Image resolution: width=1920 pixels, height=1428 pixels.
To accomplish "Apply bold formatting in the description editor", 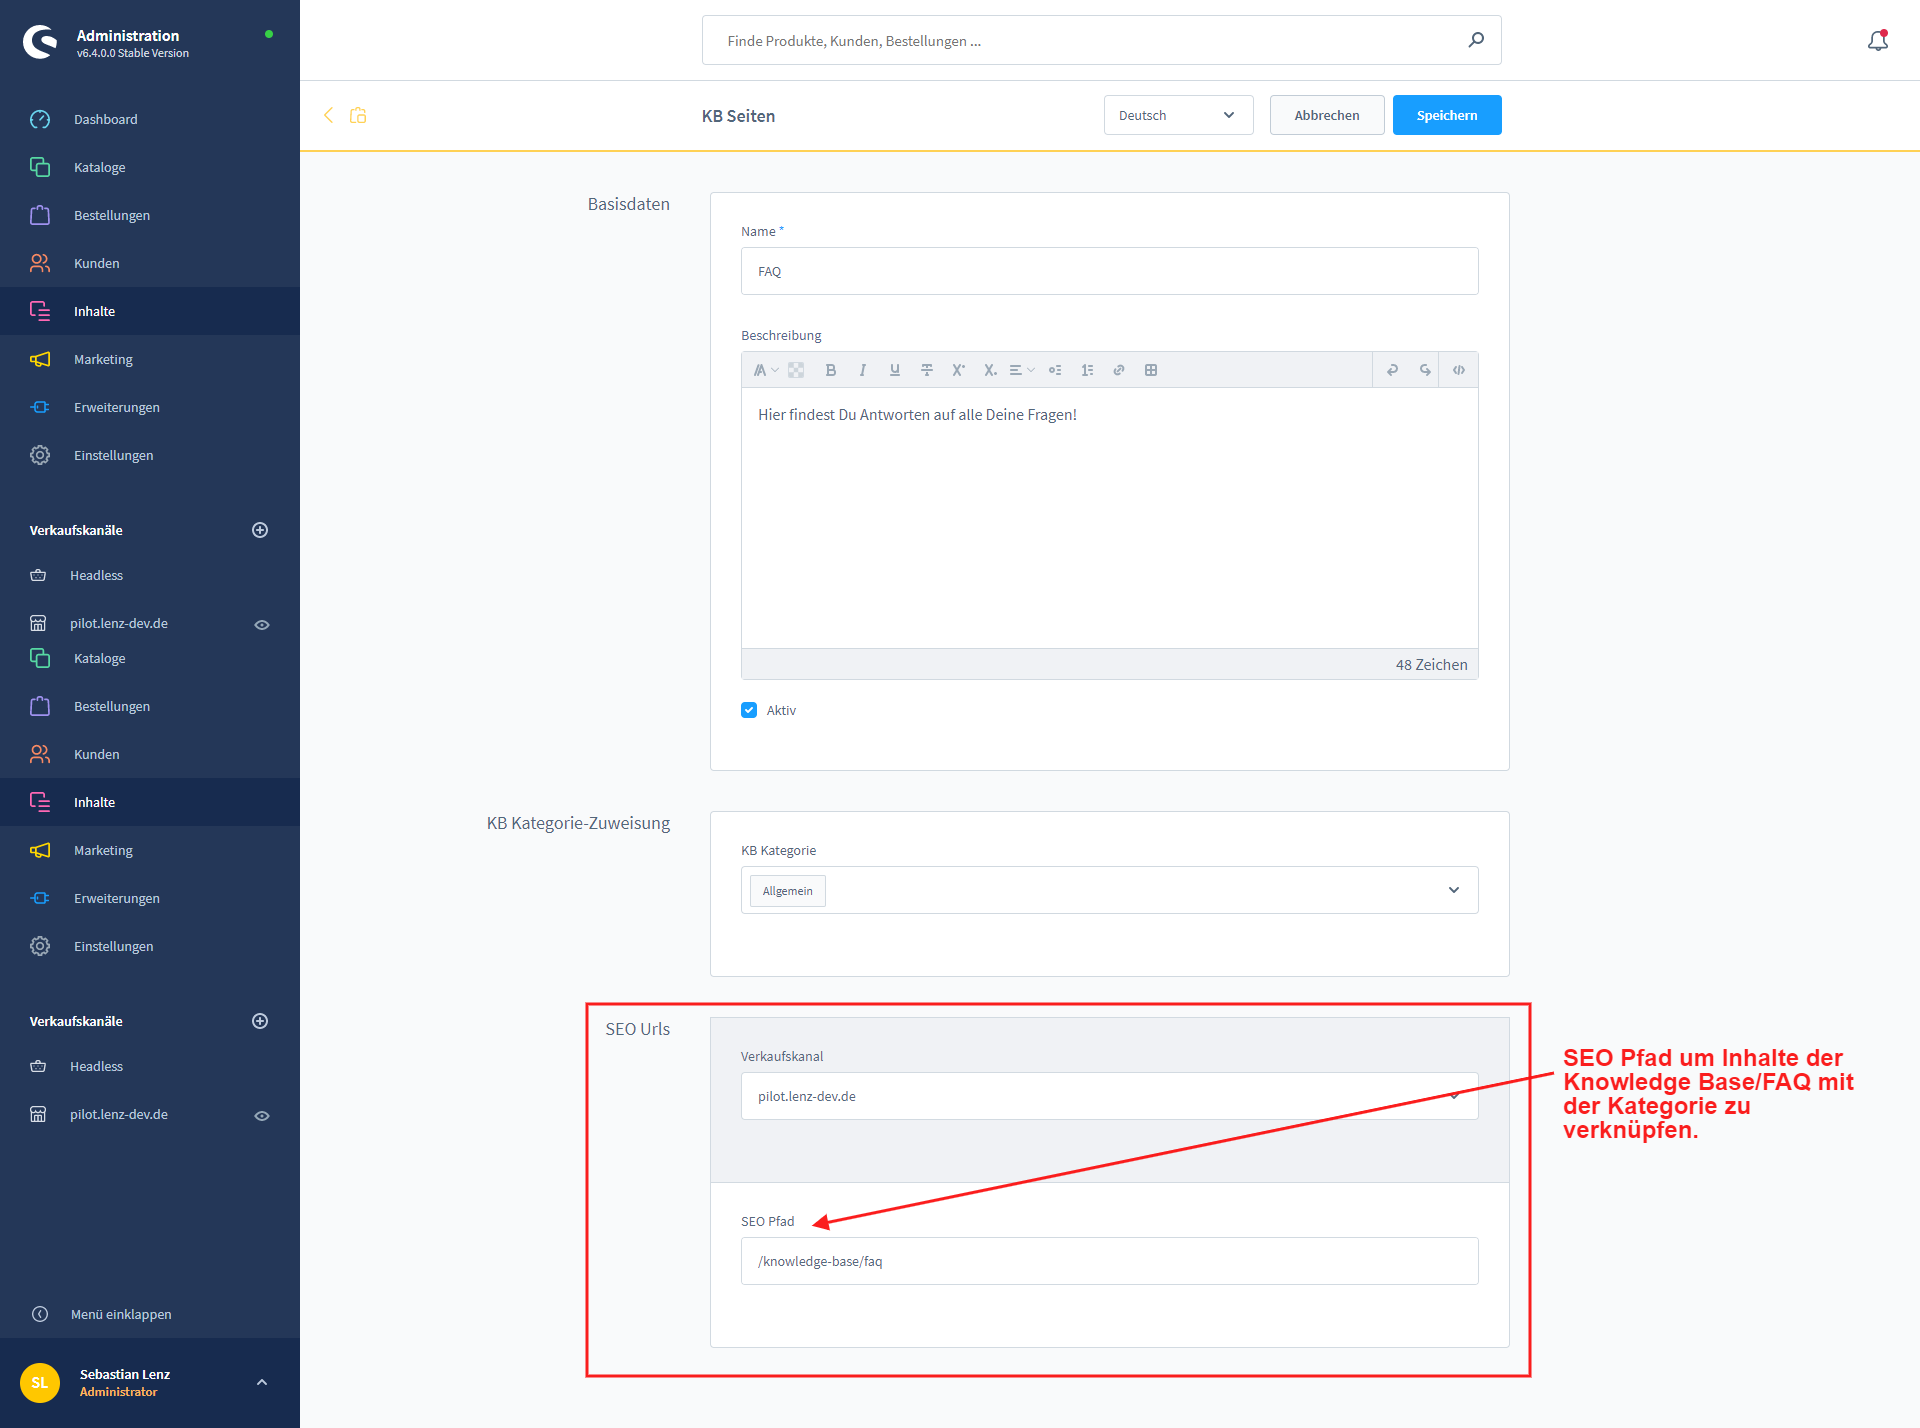I will 830,370.
